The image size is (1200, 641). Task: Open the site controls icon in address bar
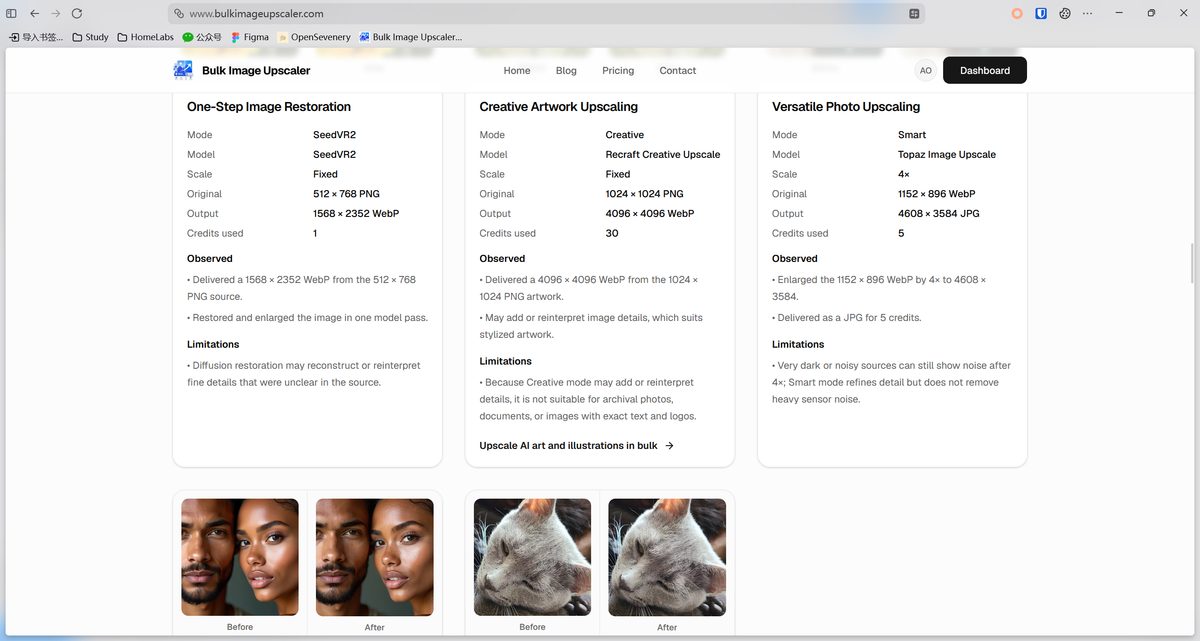point(914,14)
